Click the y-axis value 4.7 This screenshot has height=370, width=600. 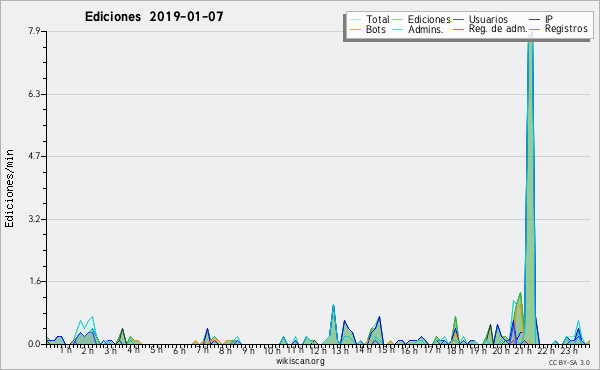click(34, 156)
